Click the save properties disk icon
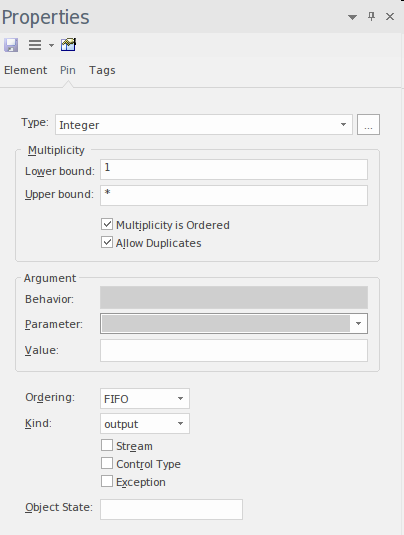Screen dimensions: 404x535 coord(11,45)
